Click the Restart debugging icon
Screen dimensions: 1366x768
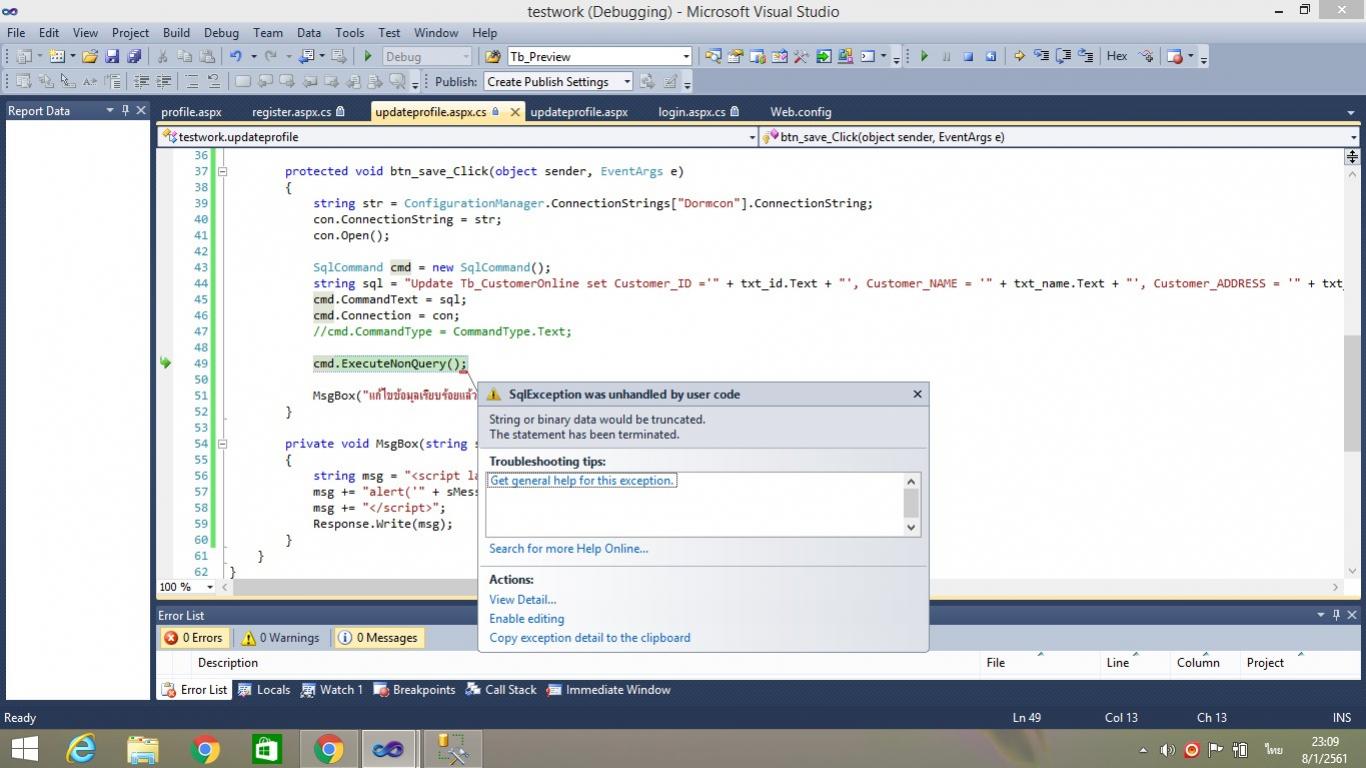[990, 57]
